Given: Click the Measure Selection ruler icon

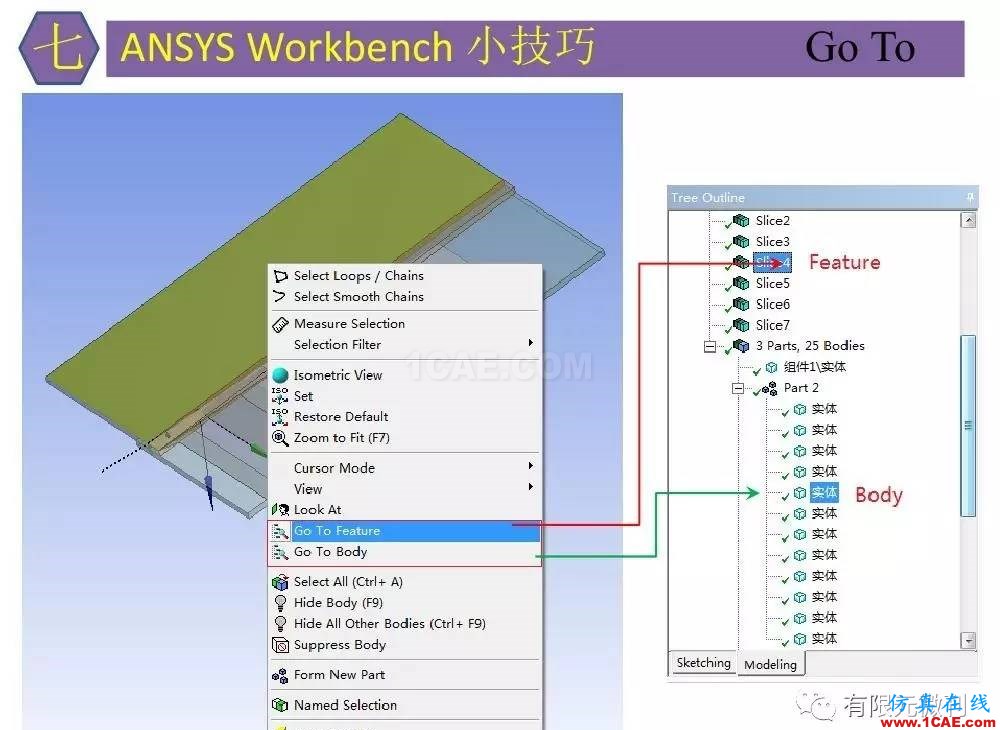Looking at the screenshot, I should pos(280,324).
